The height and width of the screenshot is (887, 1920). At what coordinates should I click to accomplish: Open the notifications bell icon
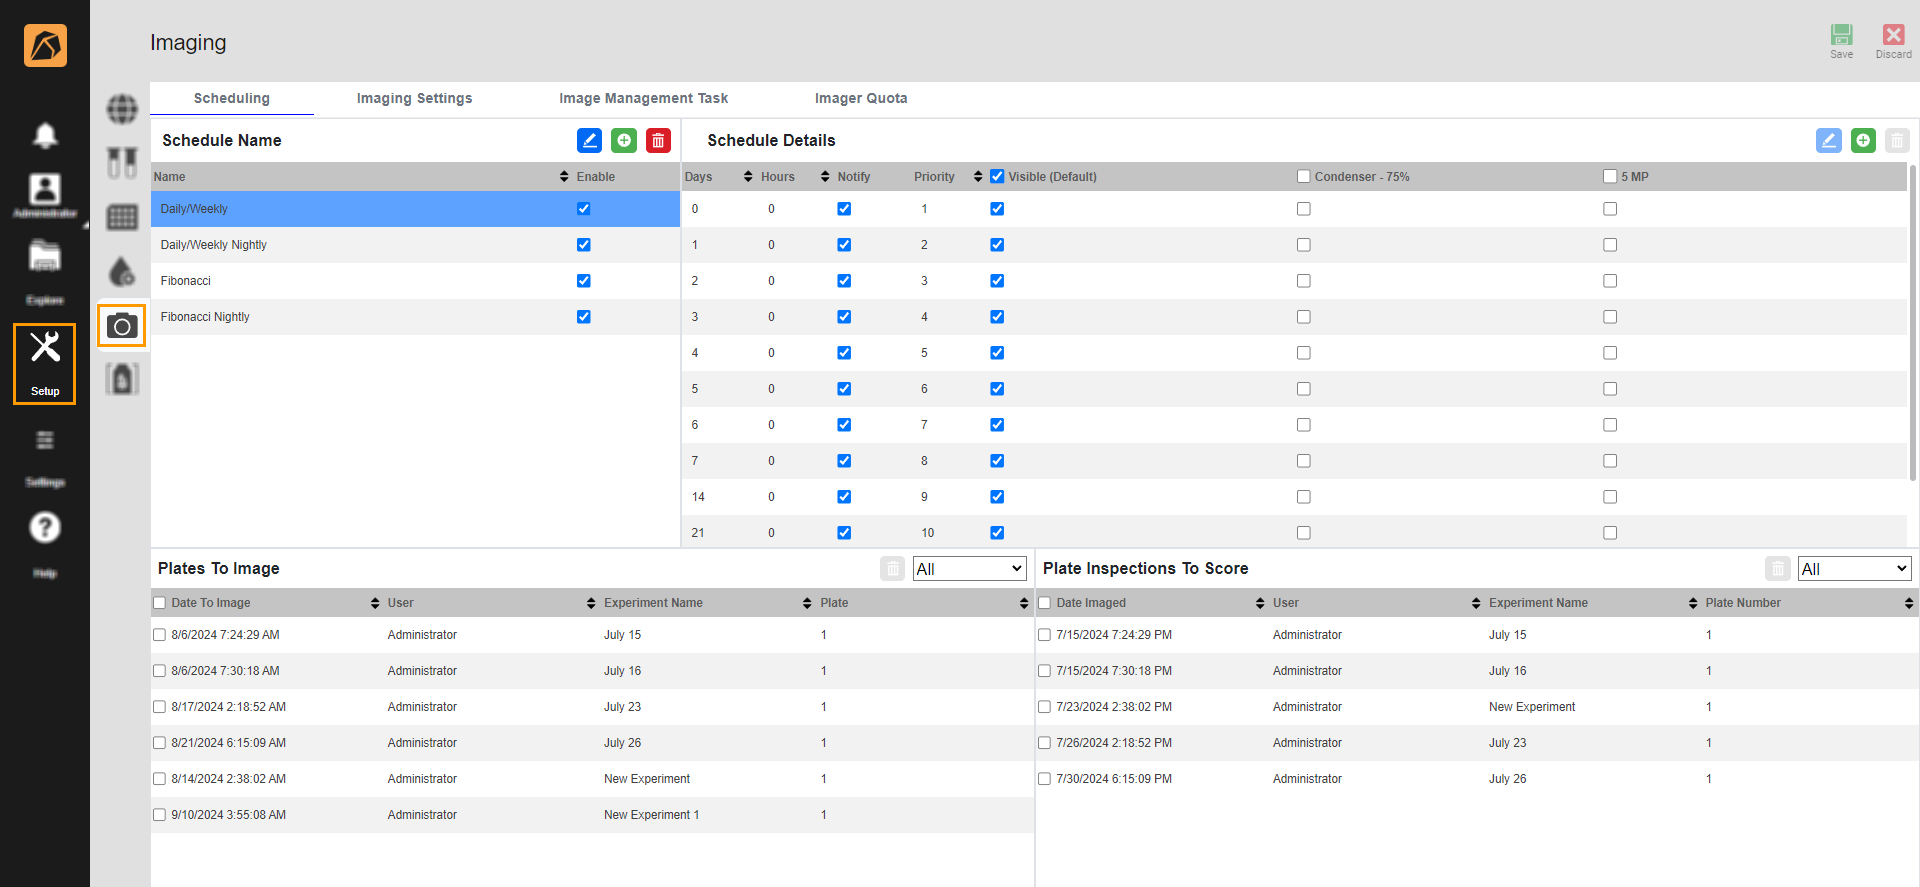pyautogui.click(x=45, y=135)
